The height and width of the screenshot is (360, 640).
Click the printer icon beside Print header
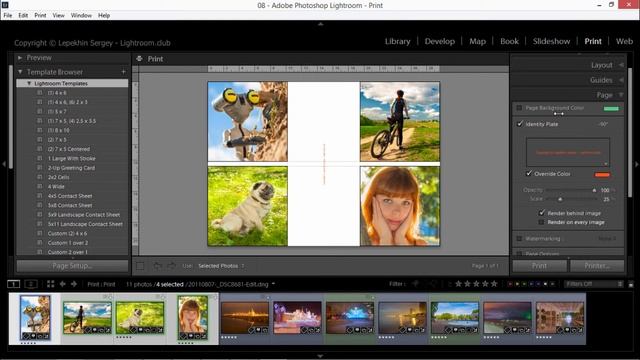[x=139, y=59]
